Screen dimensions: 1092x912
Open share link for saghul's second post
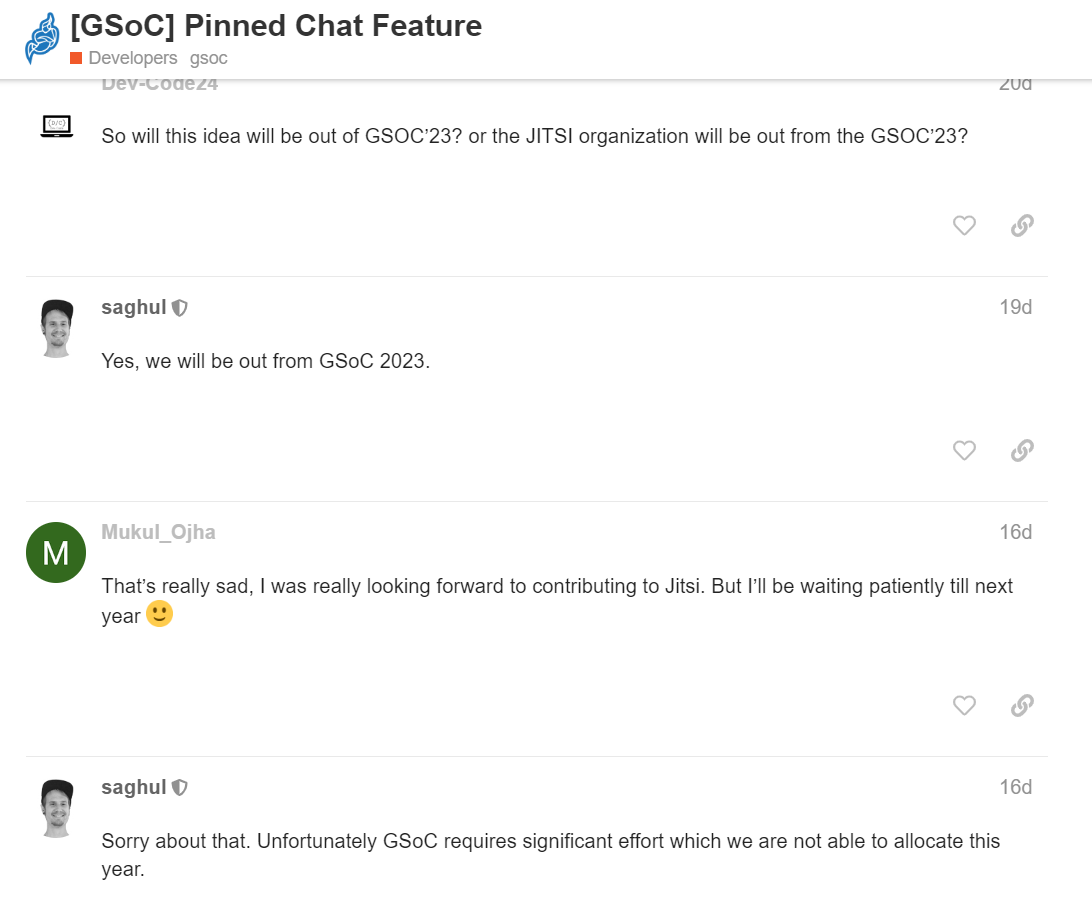pos(1021,450)
